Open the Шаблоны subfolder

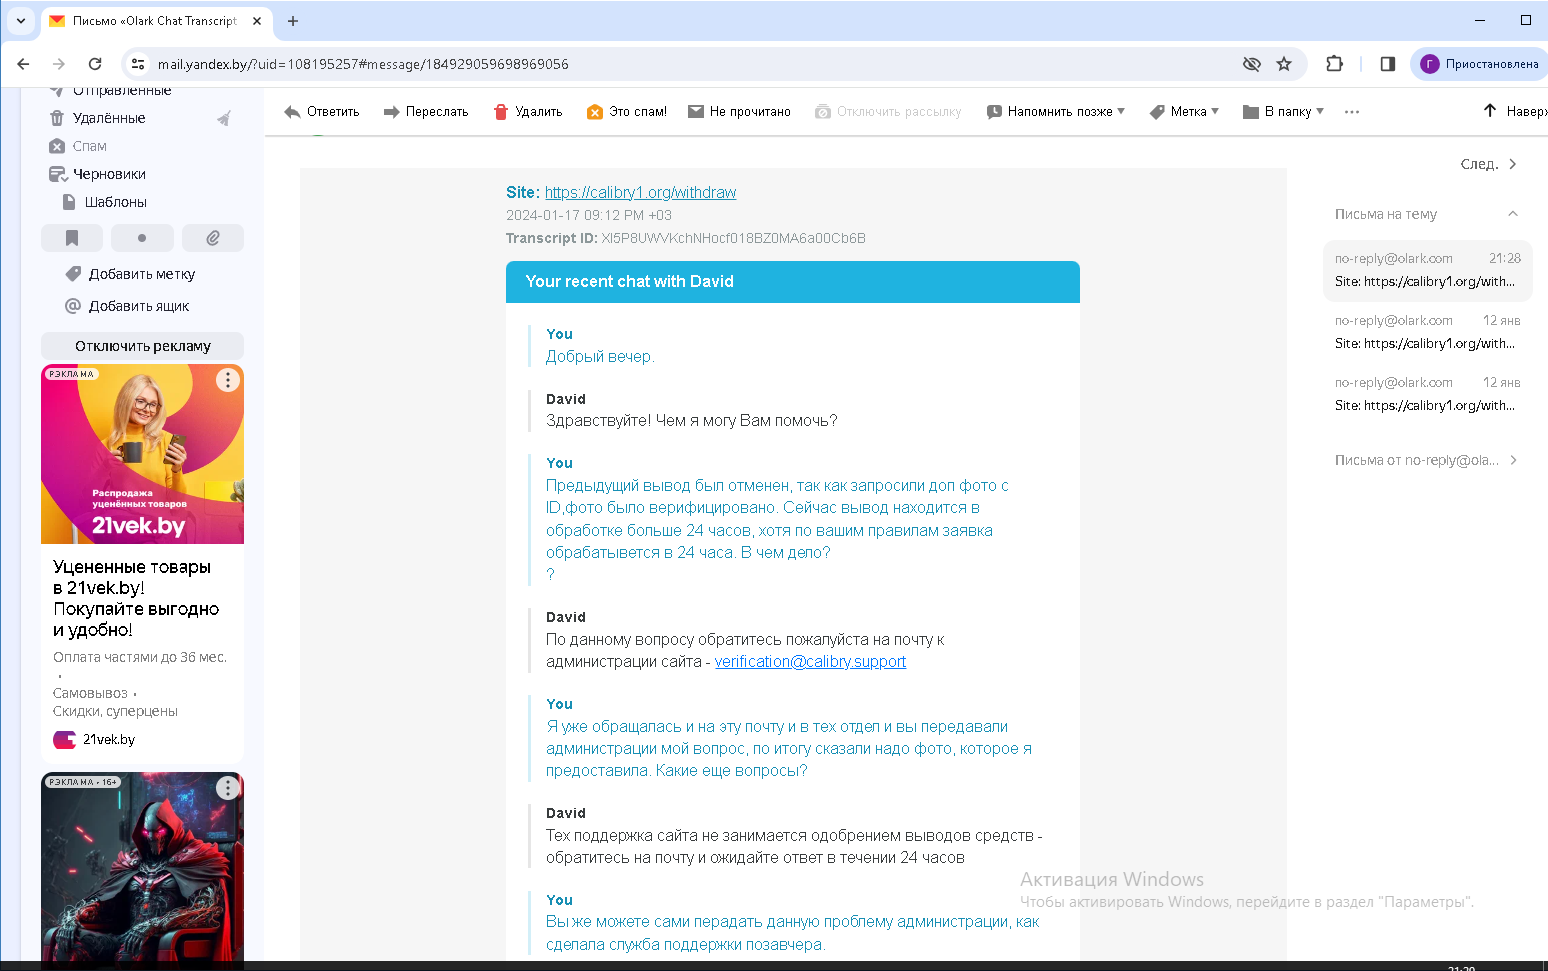(115, 202)
